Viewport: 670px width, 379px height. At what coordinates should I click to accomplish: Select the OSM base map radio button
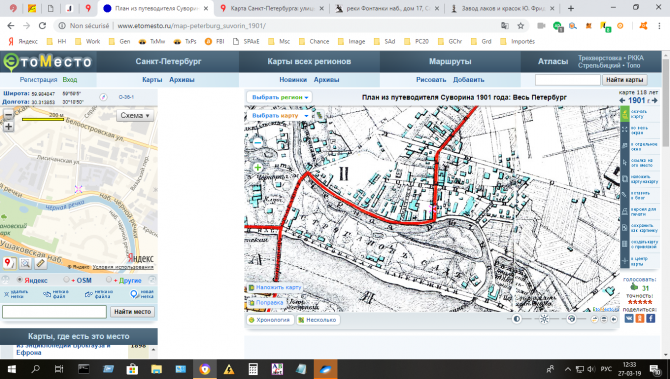pos(66,280)
